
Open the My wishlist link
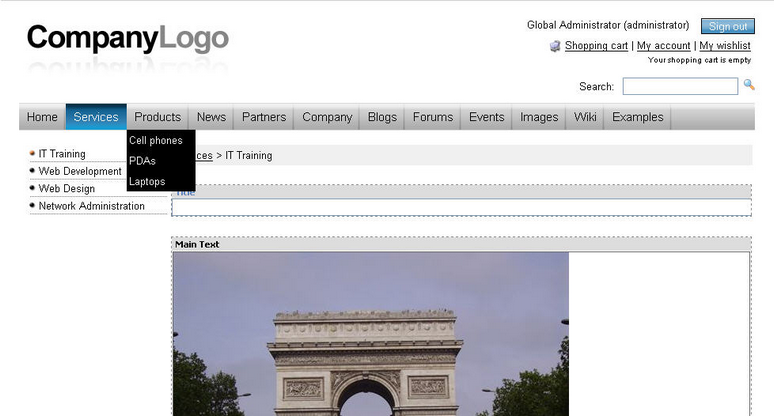(725, 45)
